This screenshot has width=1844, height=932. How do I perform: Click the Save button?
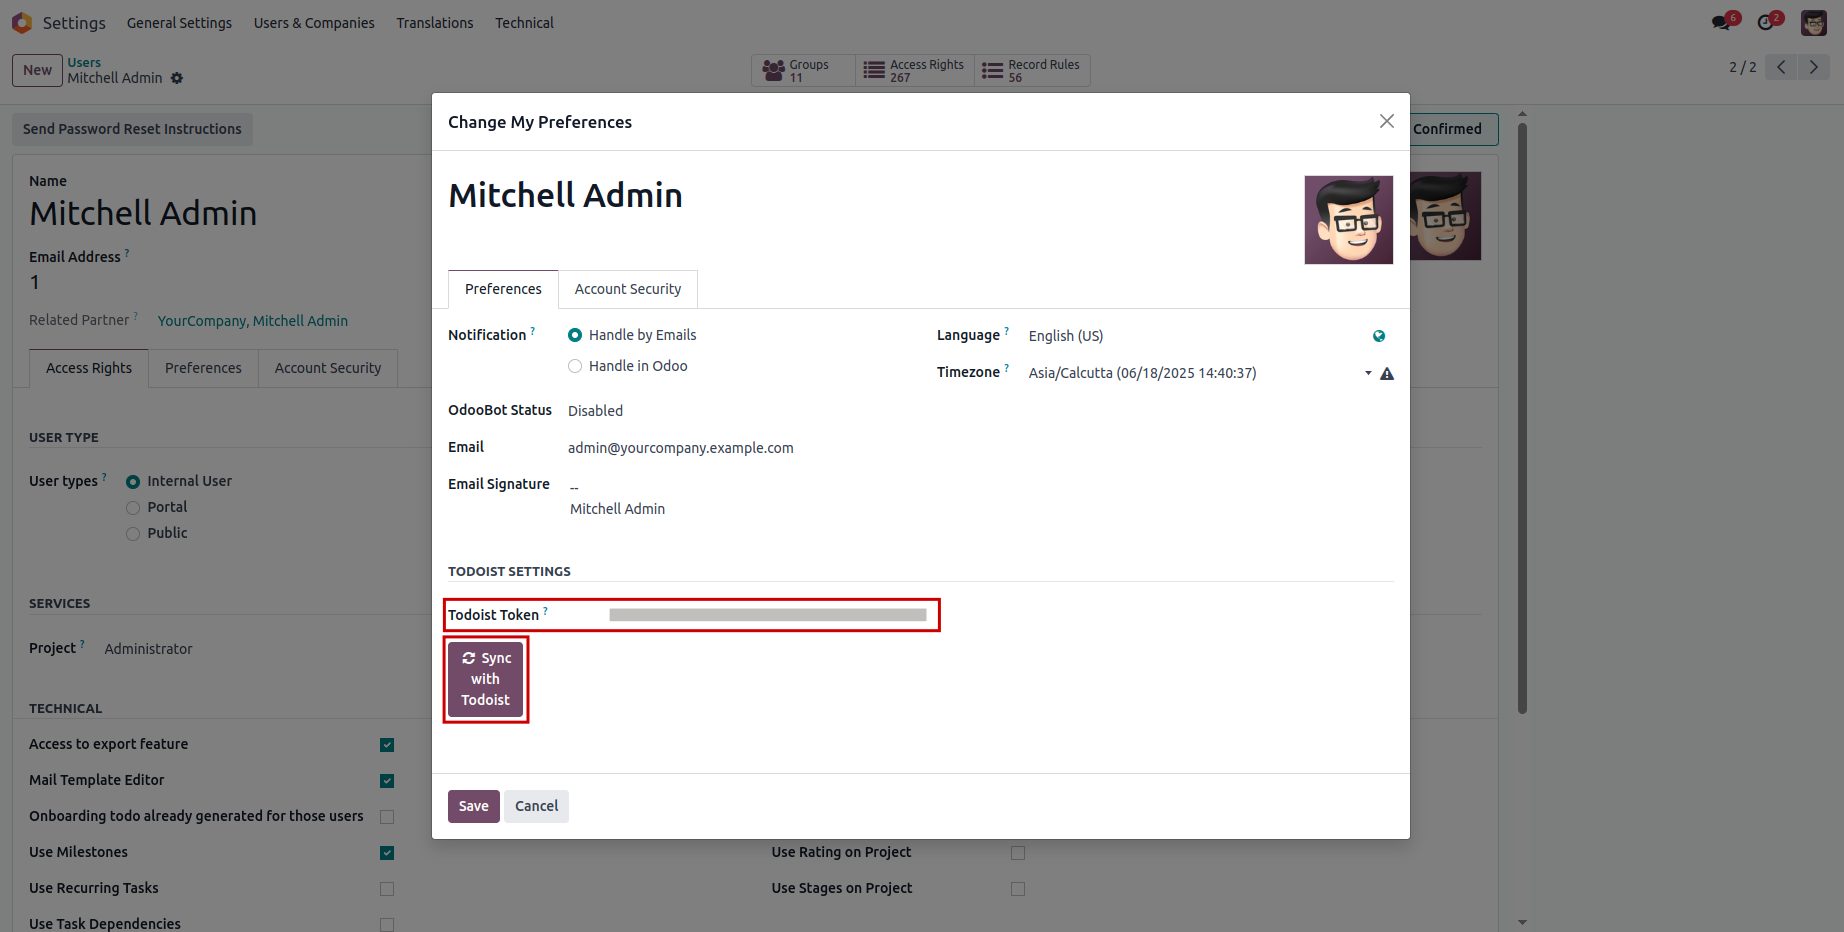[474, 806]
